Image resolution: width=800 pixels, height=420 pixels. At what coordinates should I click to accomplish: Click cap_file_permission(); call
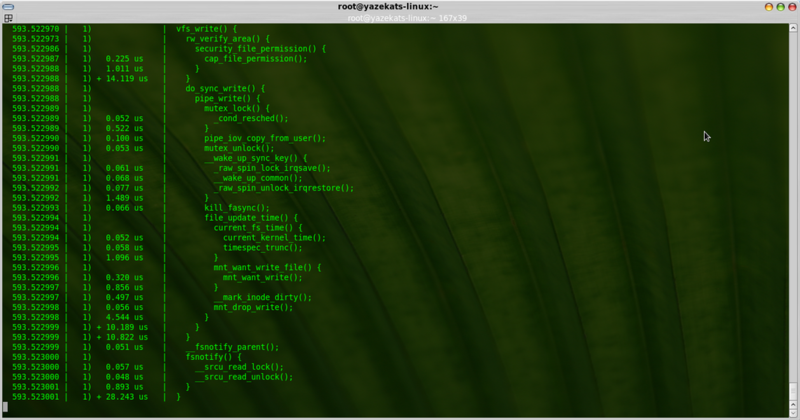pos(256,59)
